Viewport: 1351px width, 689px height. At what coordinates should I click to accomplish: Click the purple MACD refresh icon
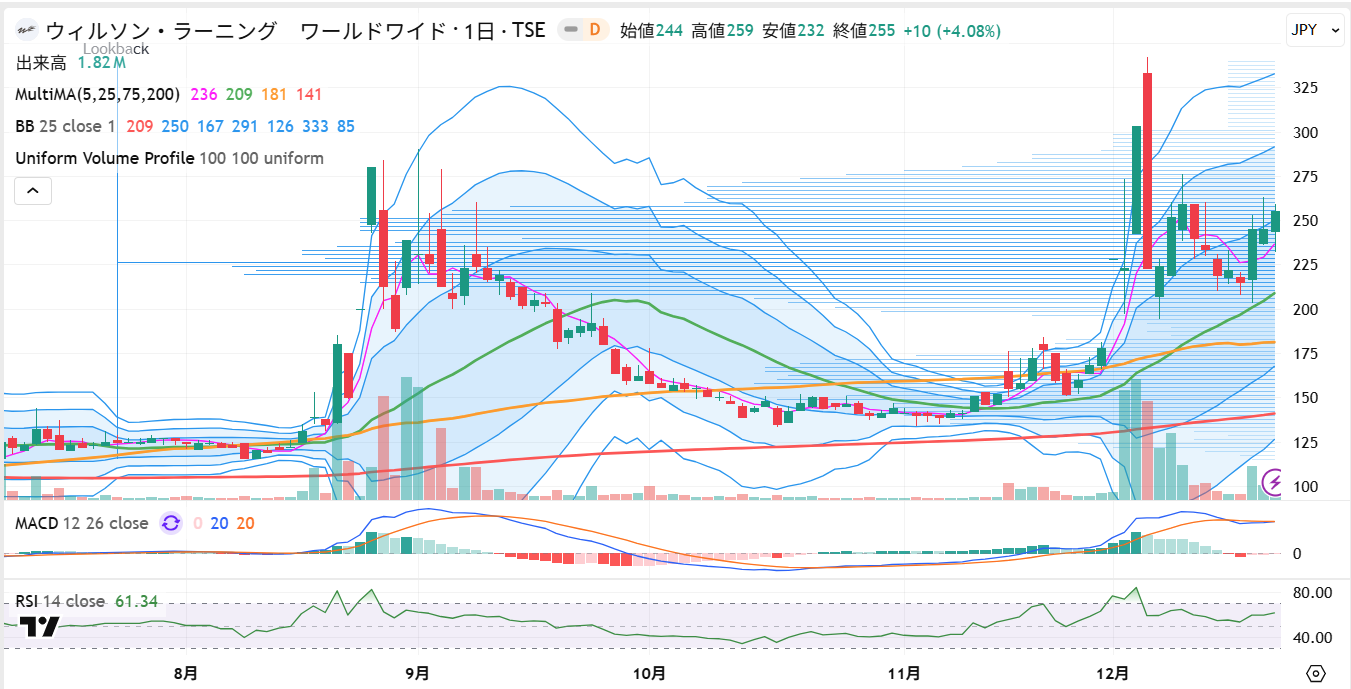[171, 523]
